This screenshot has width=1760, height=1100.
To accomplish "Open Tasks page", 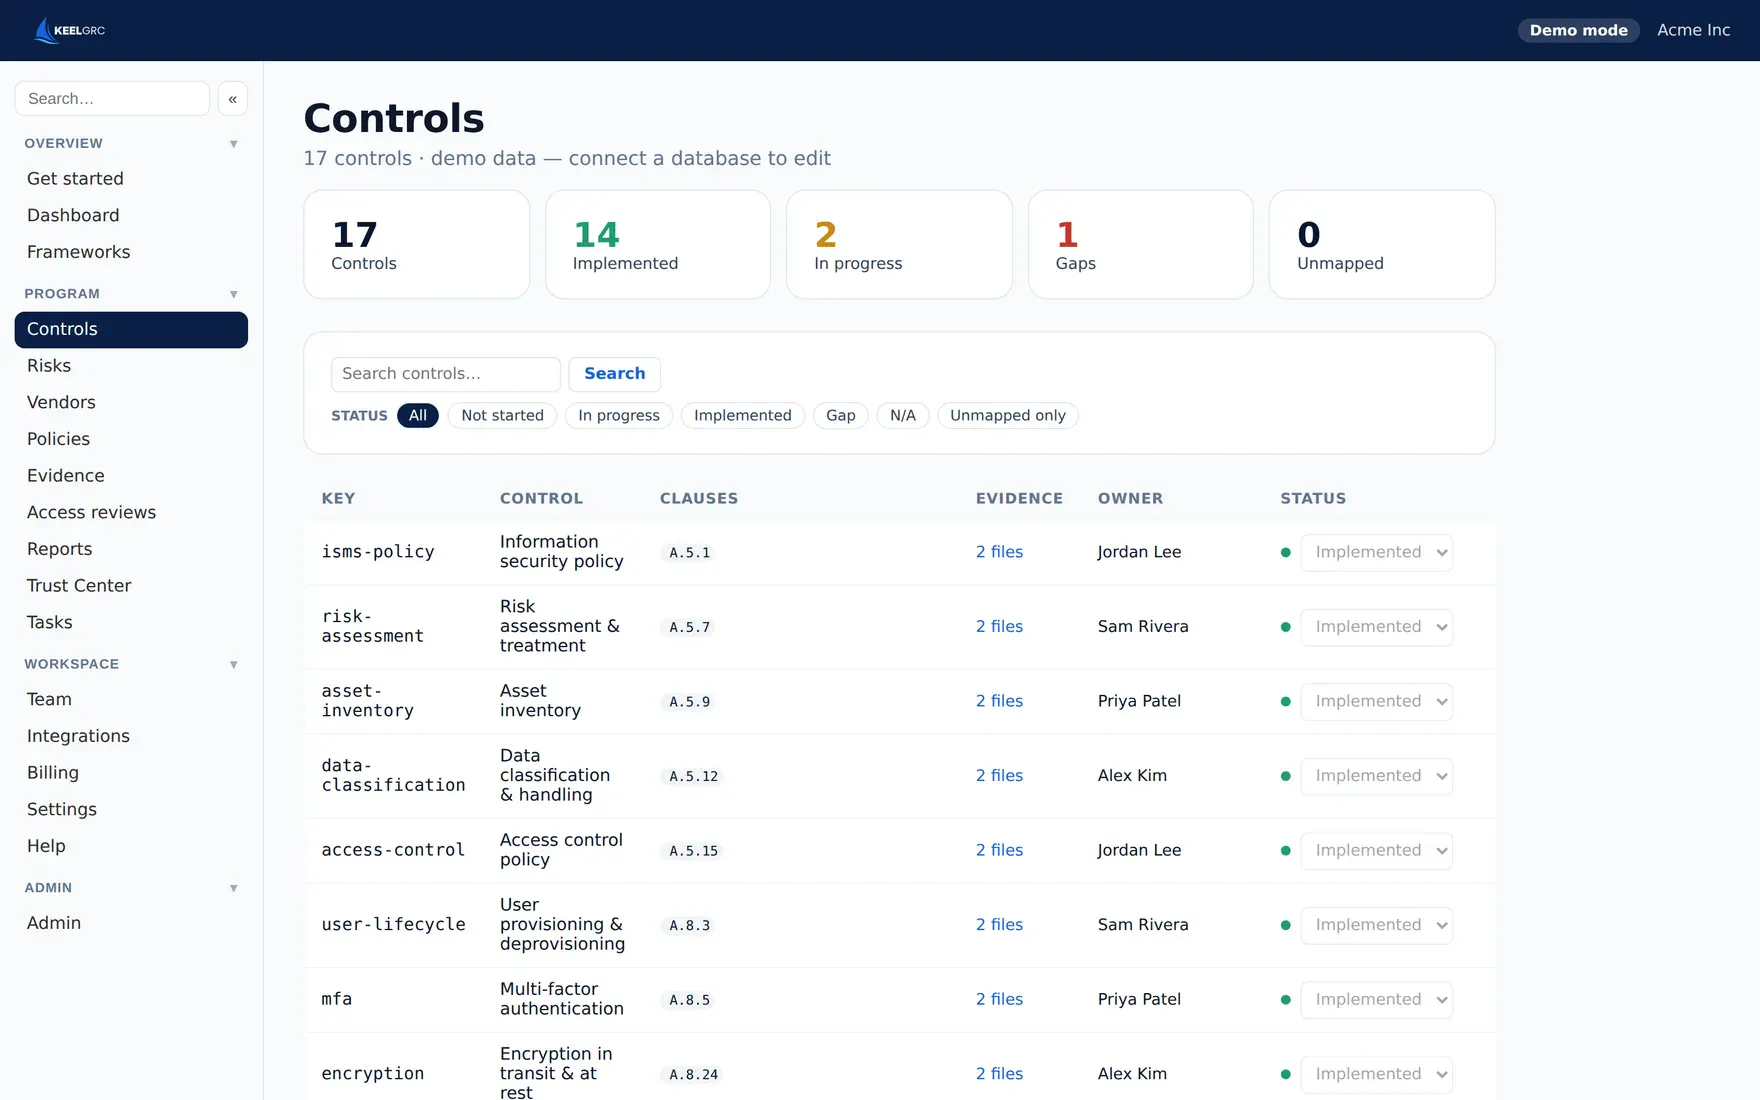I will click(131, 623).
